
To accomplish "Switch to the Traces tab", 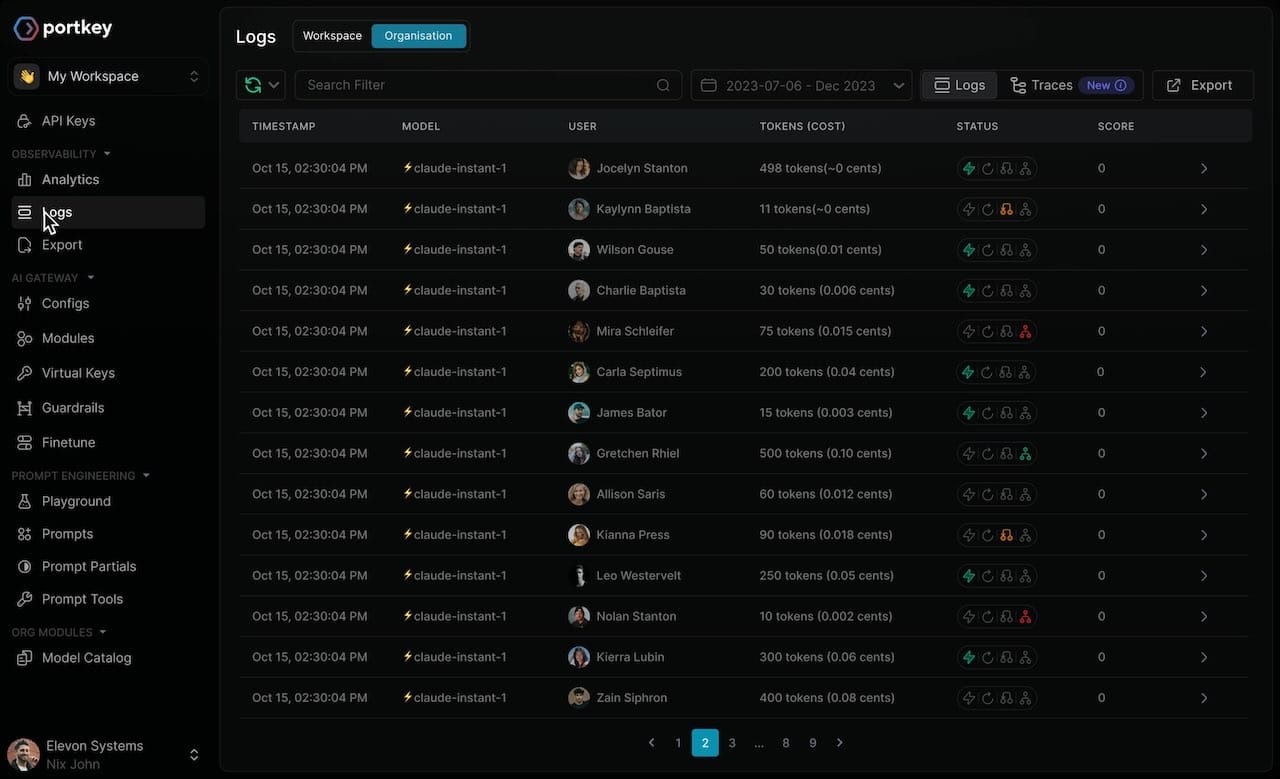I will (x=1042, y=86).
